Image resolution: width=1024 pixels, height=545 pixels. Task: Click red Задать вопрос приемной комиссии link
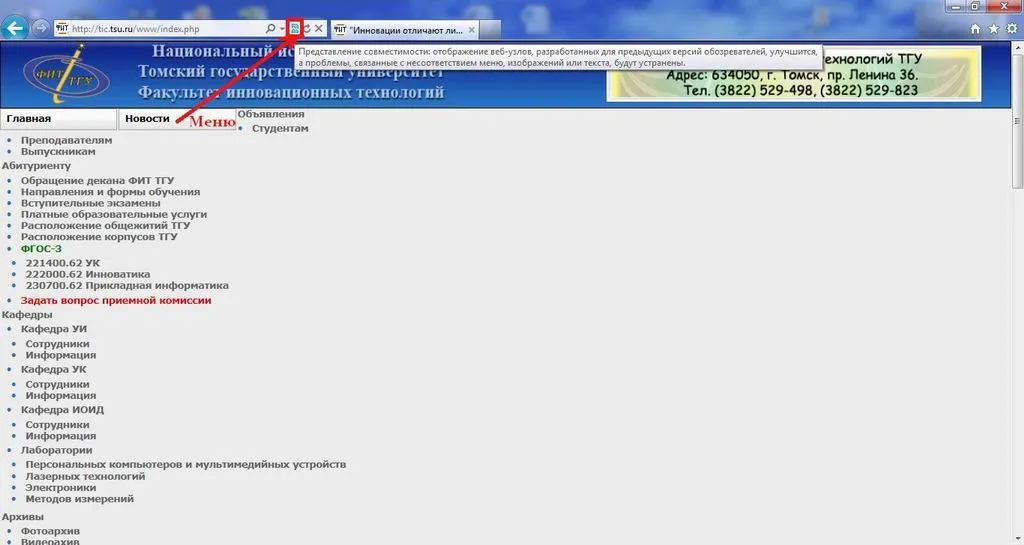pyautogui.click(x=116, y=300)
